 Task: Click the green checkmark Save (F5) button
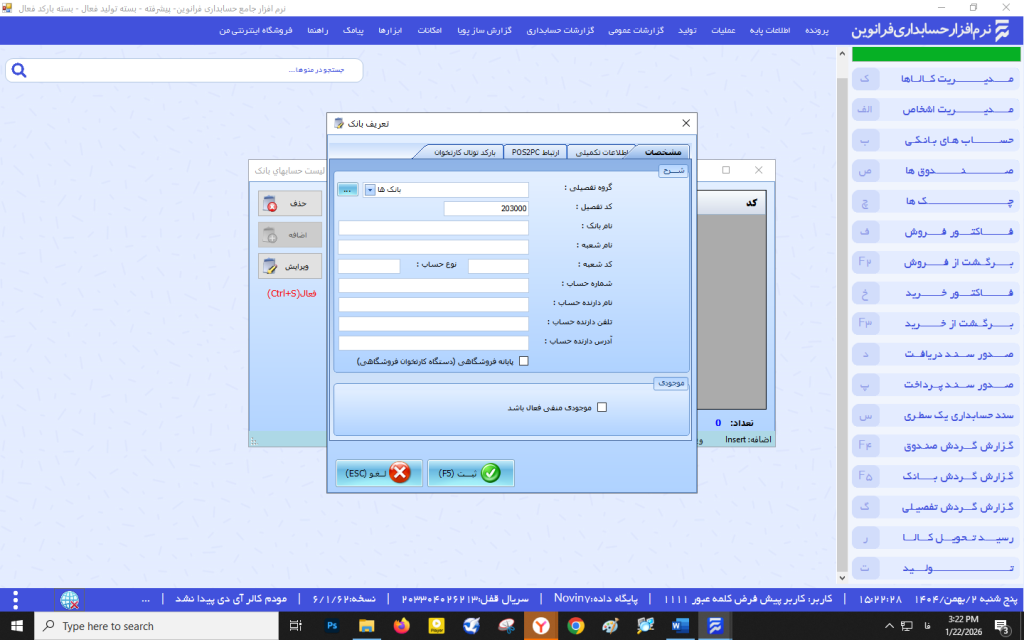click(471, 473)
